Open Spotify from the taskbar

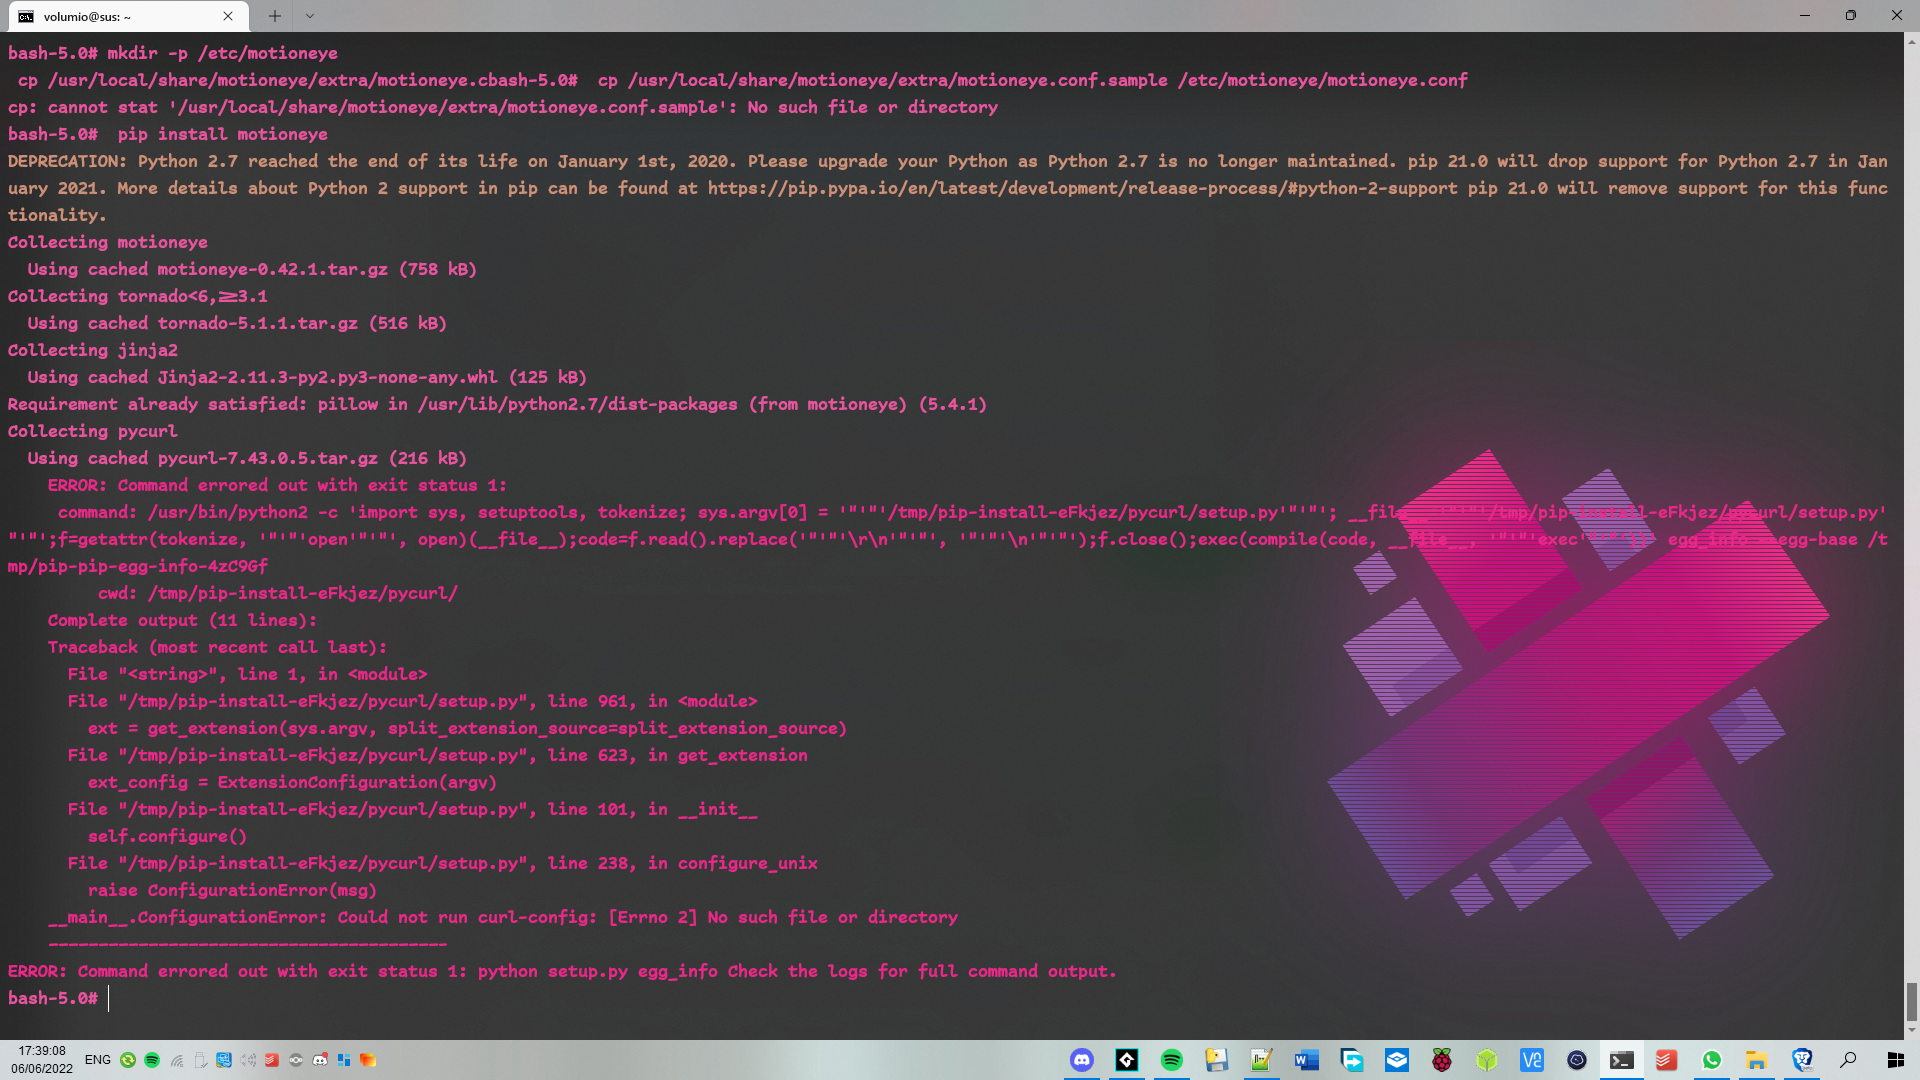1171,1060
